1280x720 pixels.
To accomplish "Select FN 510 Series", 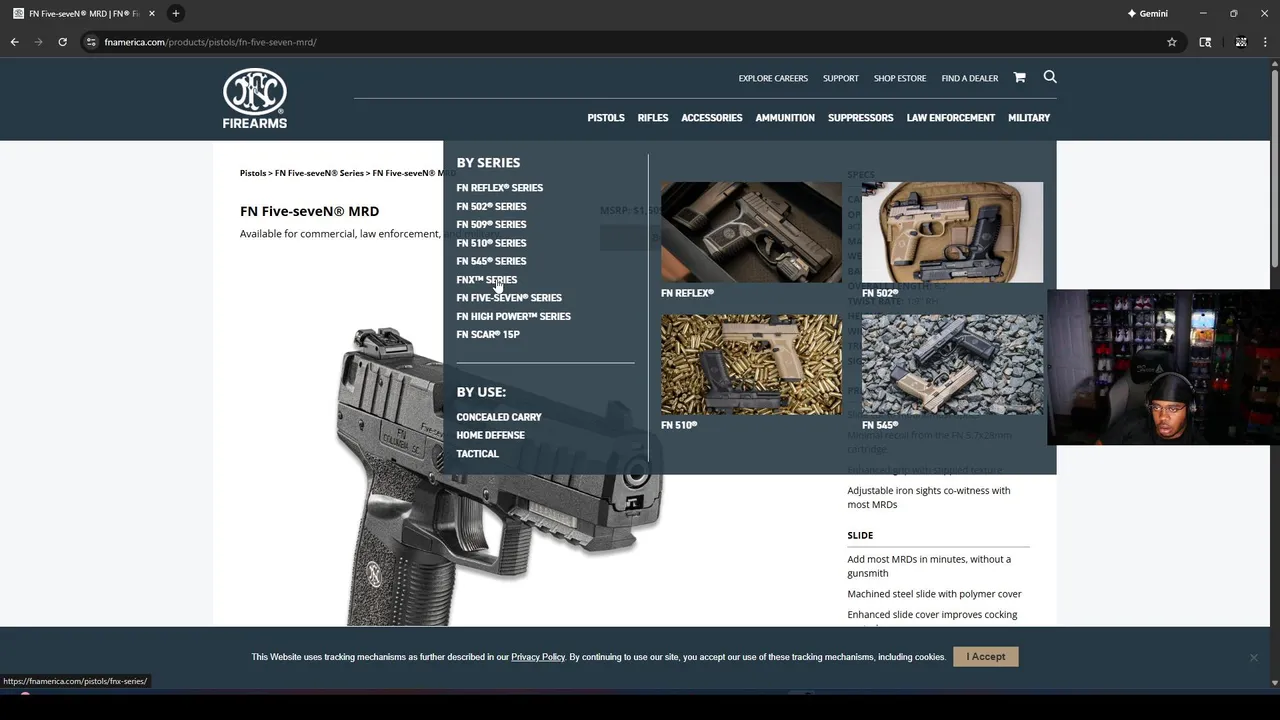I will pos(491,243).
